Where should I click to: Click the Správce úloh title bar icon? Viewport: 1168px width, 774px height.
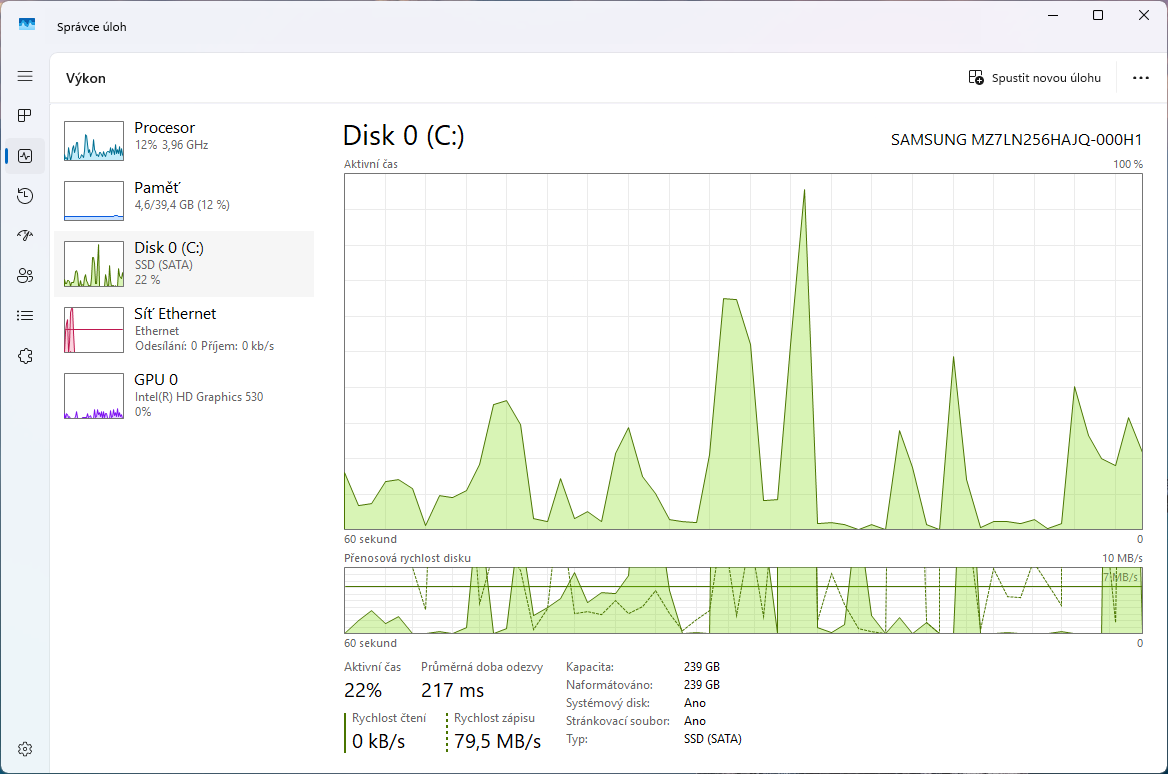[x=27, y=26]
